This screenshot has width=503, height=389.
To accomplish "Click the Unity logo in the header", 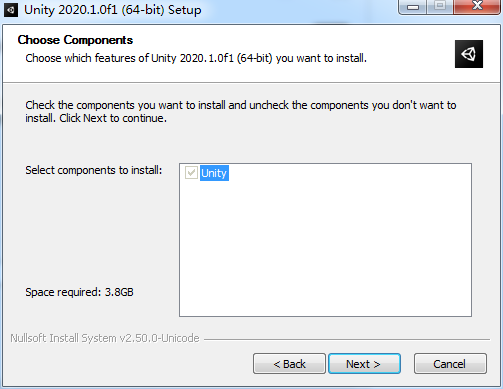I will [x=469, y=54].
